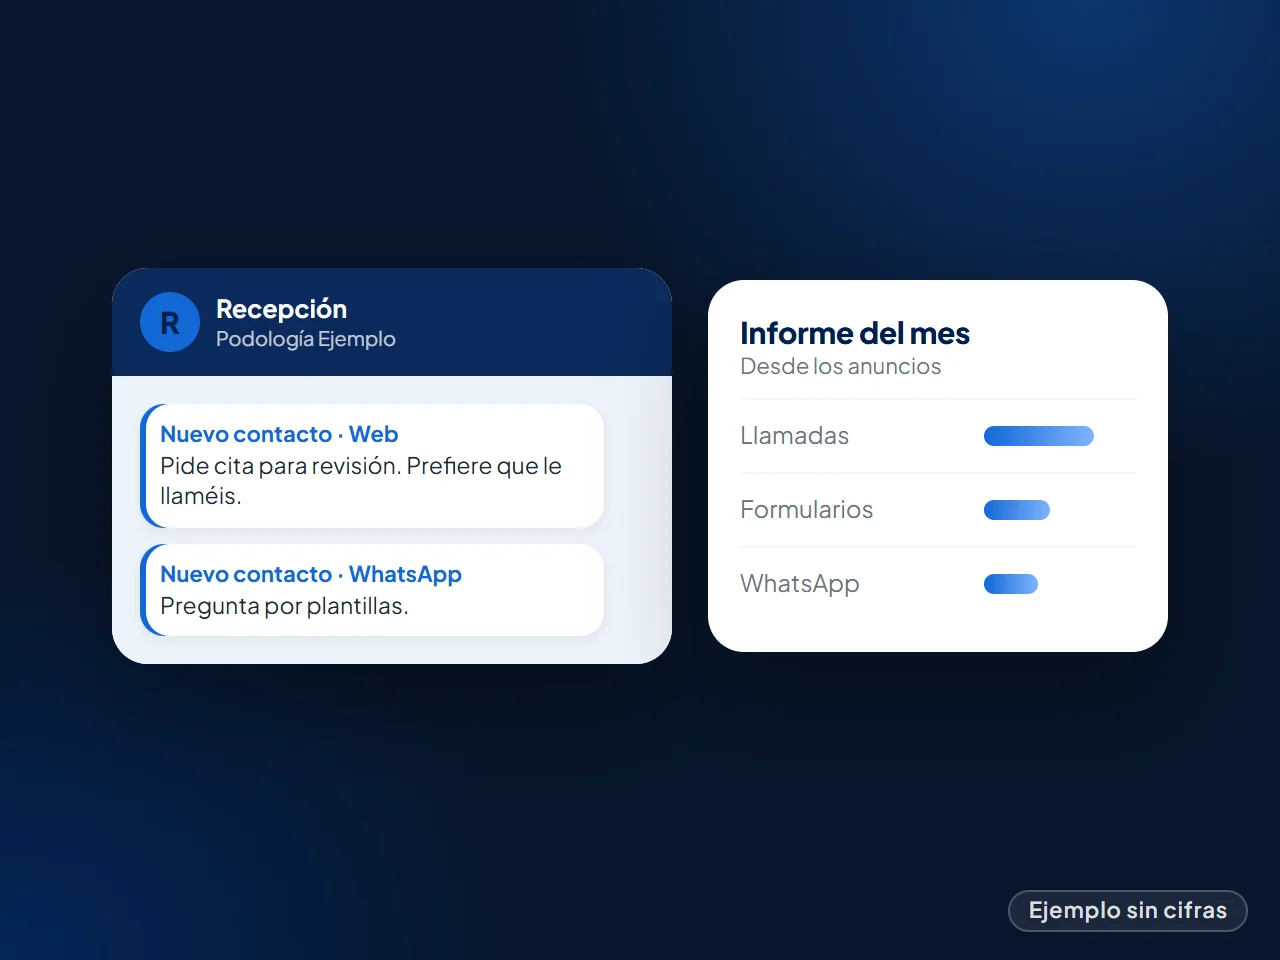This screenshot has height=960, width=1280.
Task: Select the Podología Ejemplo subtitle
Action: [x=305, y=339]
